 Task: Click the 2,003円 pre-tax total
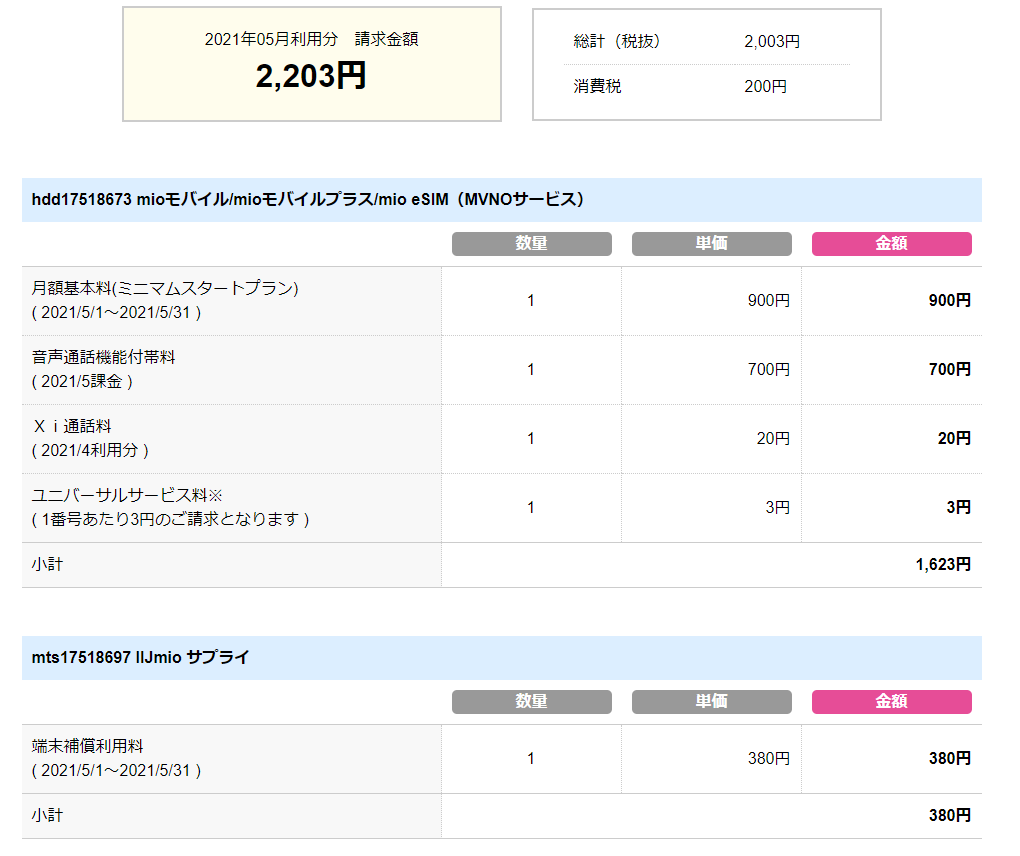pyautogui.click(x=772, y=41)
